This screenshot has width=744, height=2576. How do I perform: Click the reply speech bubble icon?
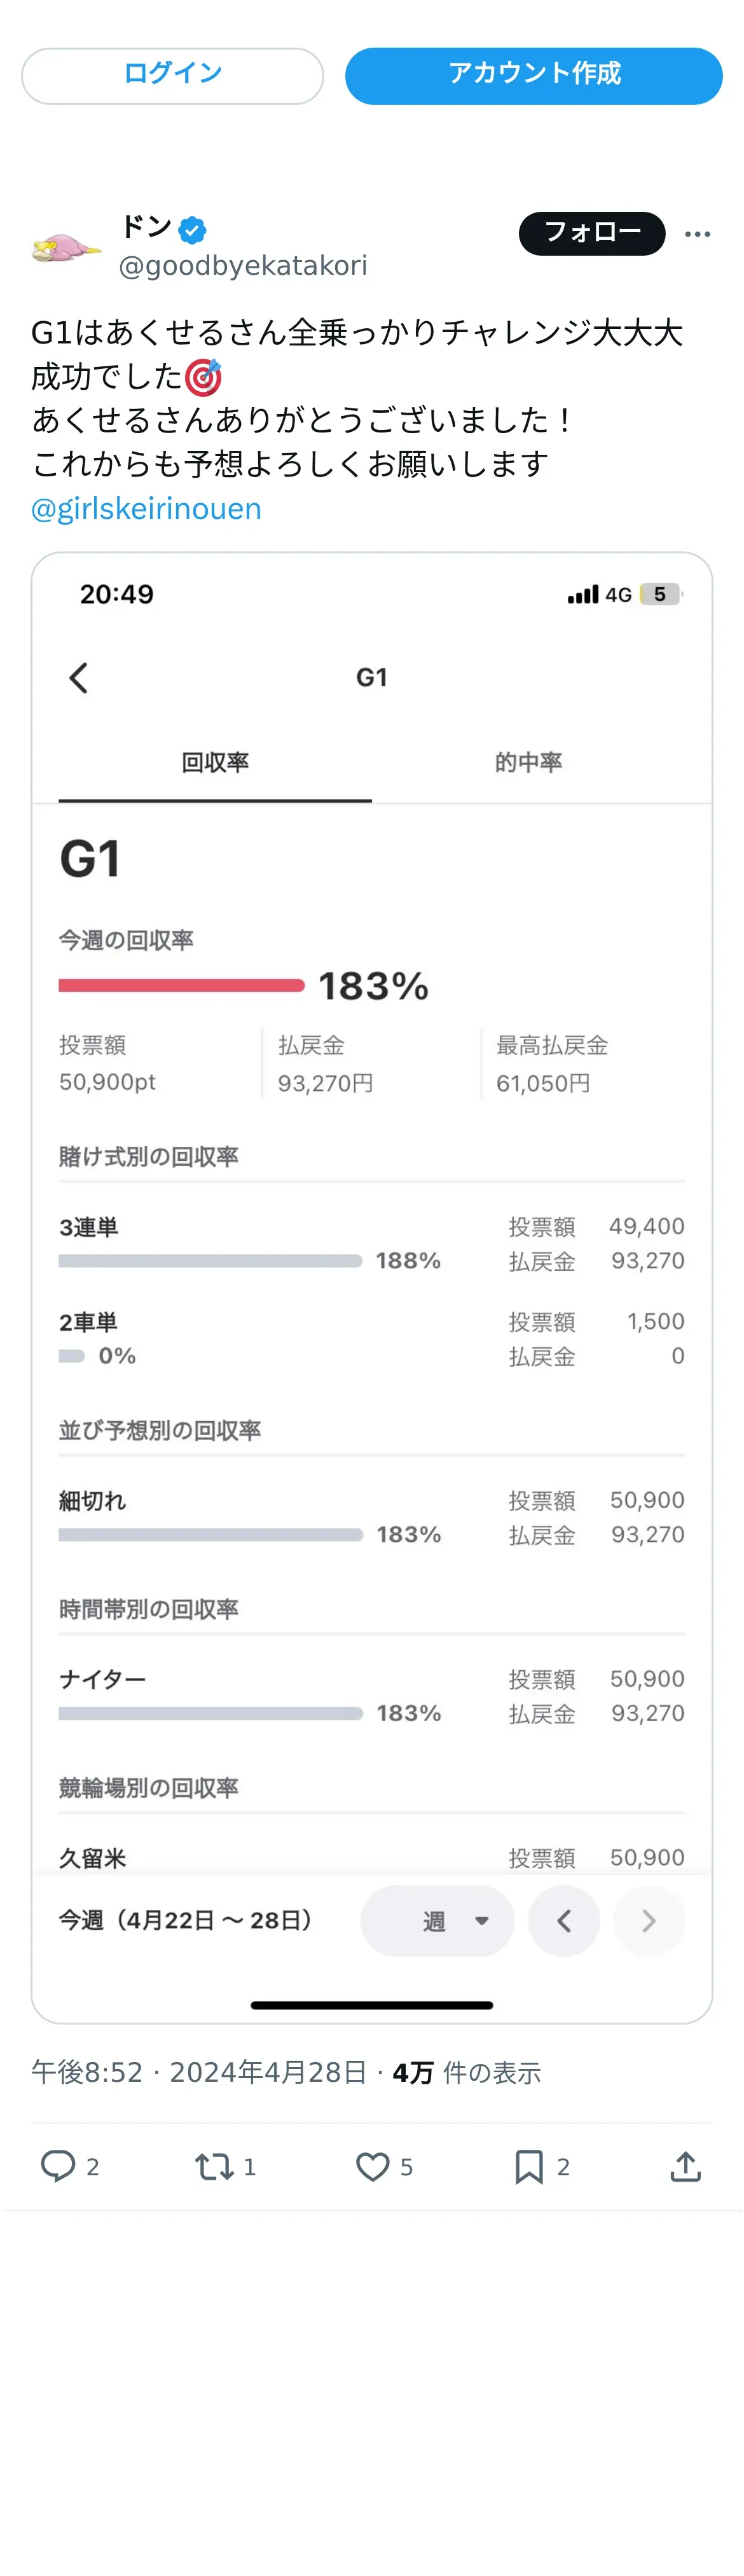coord(58,2166)
